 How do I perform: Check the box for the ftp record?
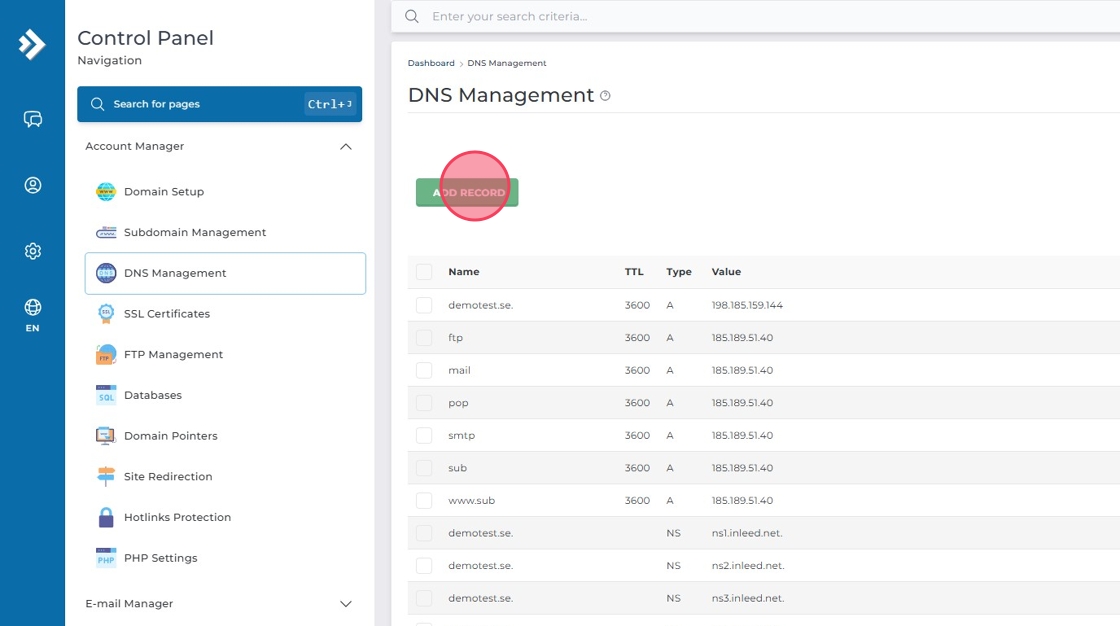(424, 338)
